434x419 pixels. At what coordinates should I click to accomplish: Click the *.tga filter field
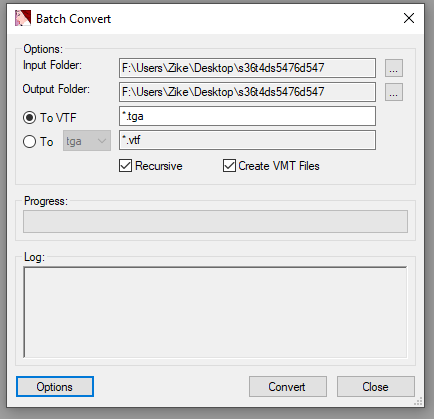pos(247,116)
